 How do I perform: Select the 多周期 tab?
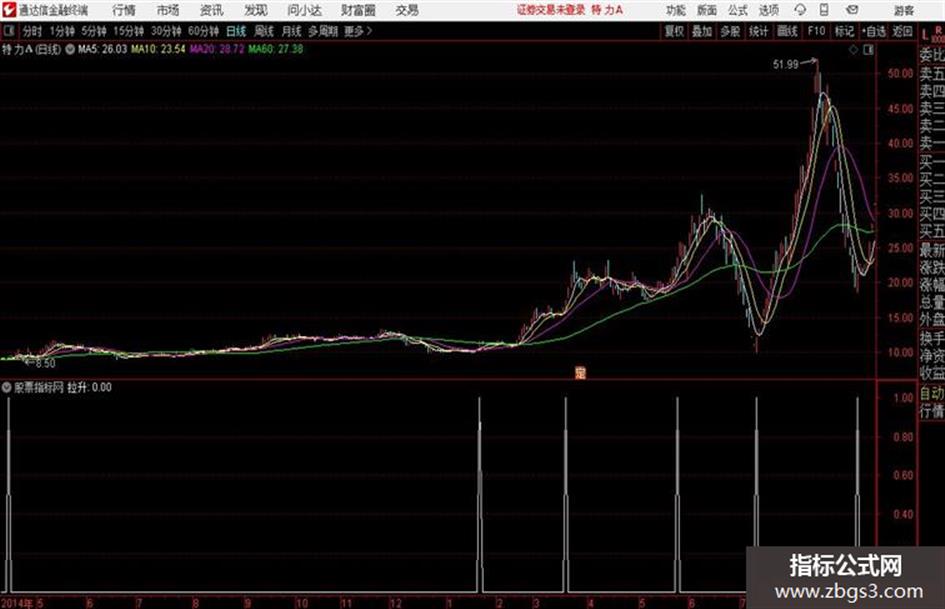pos(323,31)
